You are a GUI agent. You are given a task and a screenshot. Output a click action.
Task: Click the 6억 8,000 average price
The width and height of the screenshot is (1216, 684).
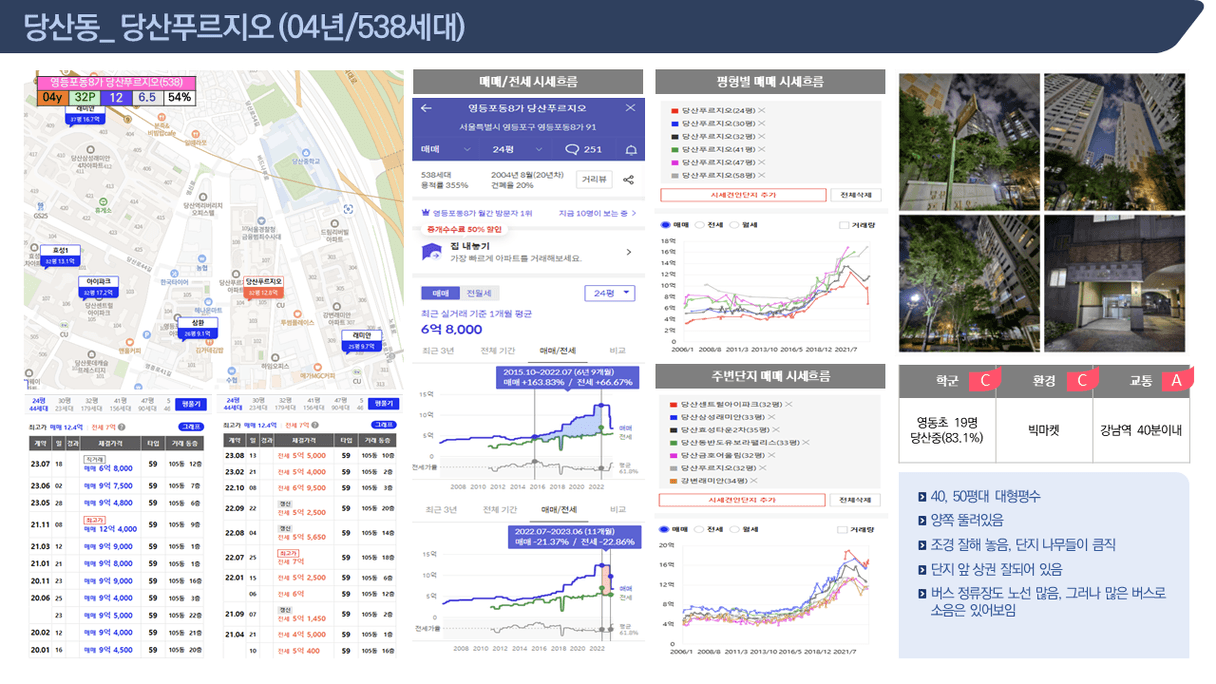(451, 329)
